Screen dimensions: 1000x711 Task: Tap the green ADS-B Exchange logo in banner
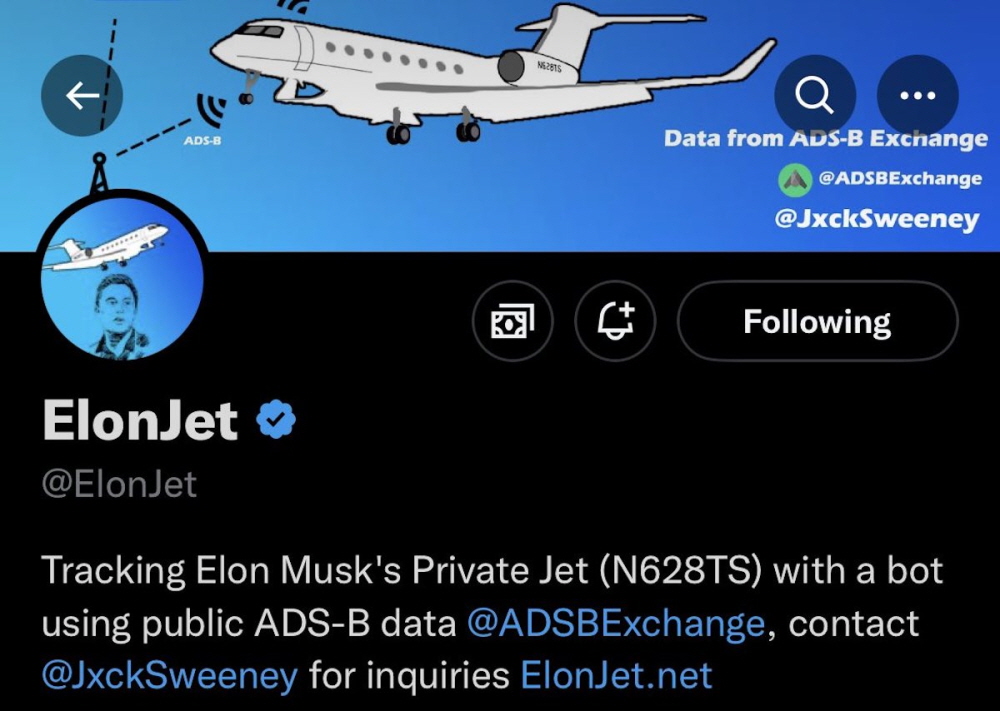click(795, 179)
